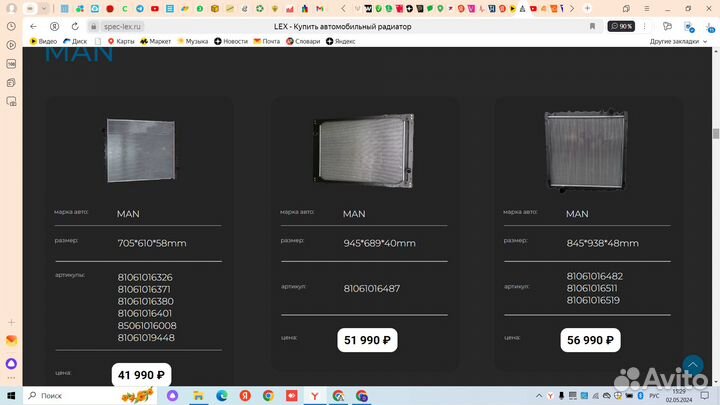Add a new tab with plus button
Image resolution: width=720 pixels, height=405 pixels.
(x=587, y=8)
